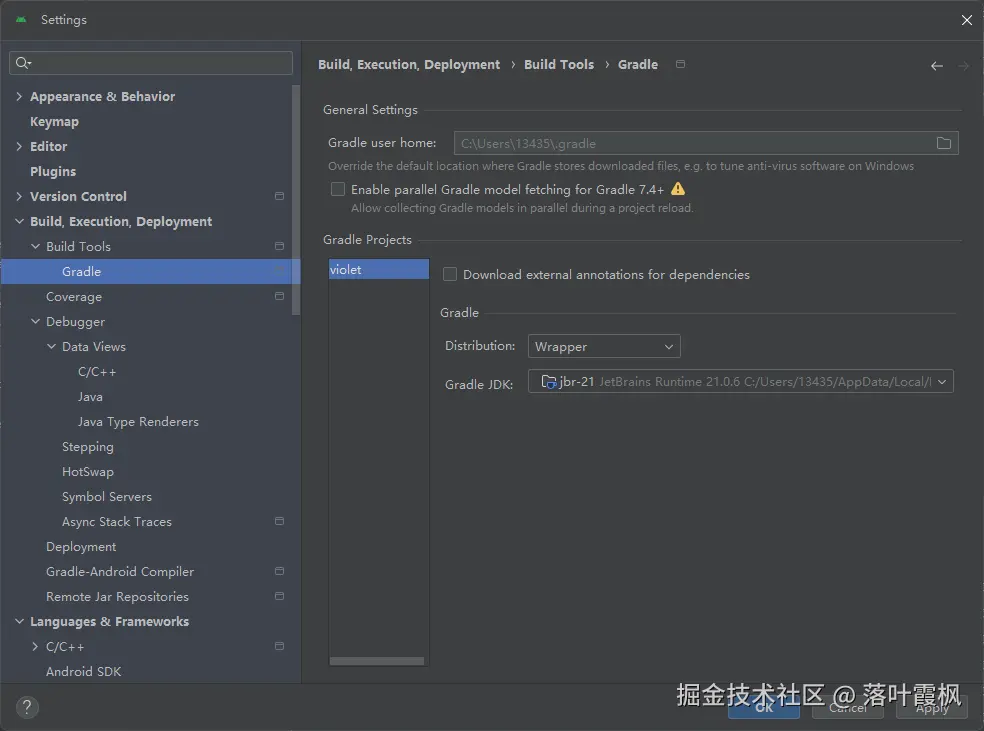This screenshot has height=731, width=984.
Task: Expand the C/C++ node under Languages & Frameworks
Action: [35, 646]
